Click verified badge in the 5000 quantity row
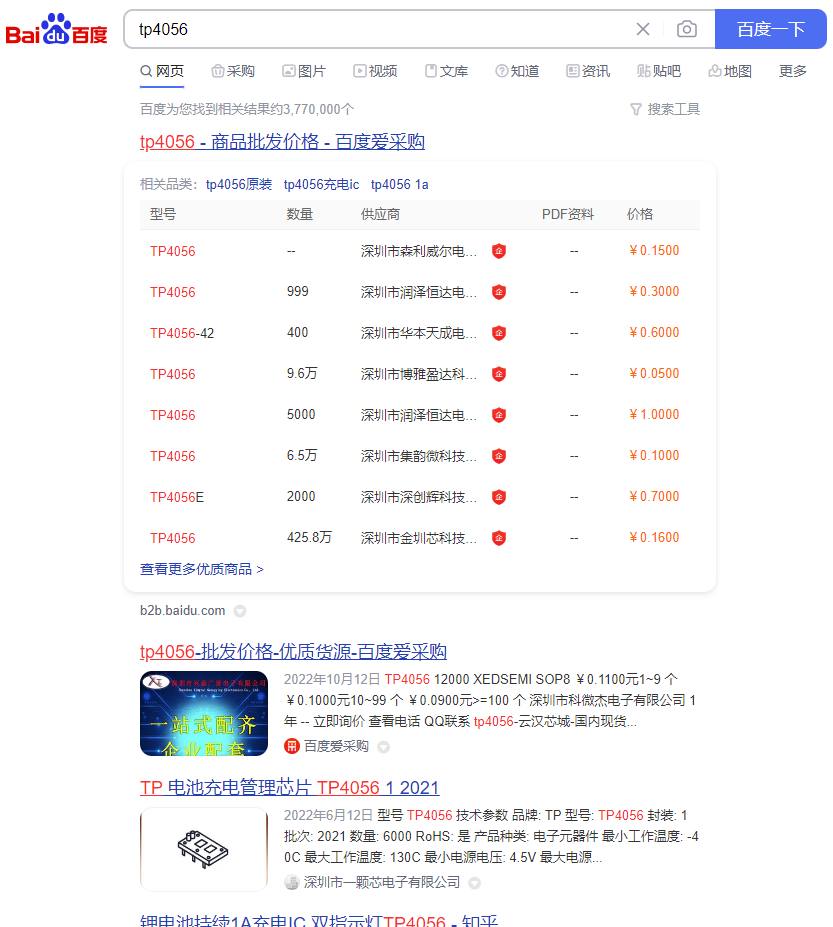This screenshot has width=833, height=927. 499,415
